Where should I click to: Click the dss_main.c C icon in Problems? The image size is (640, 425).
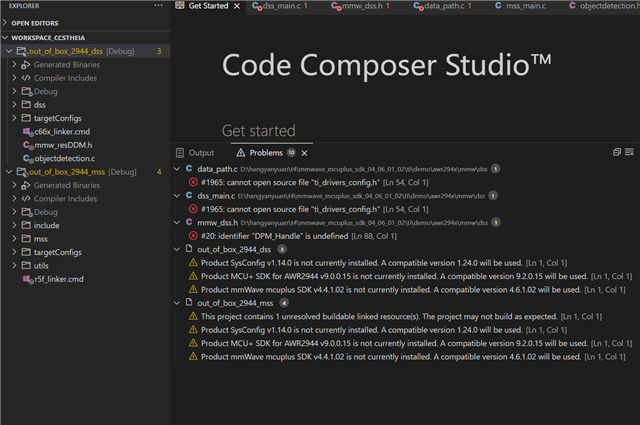point(189,196)
